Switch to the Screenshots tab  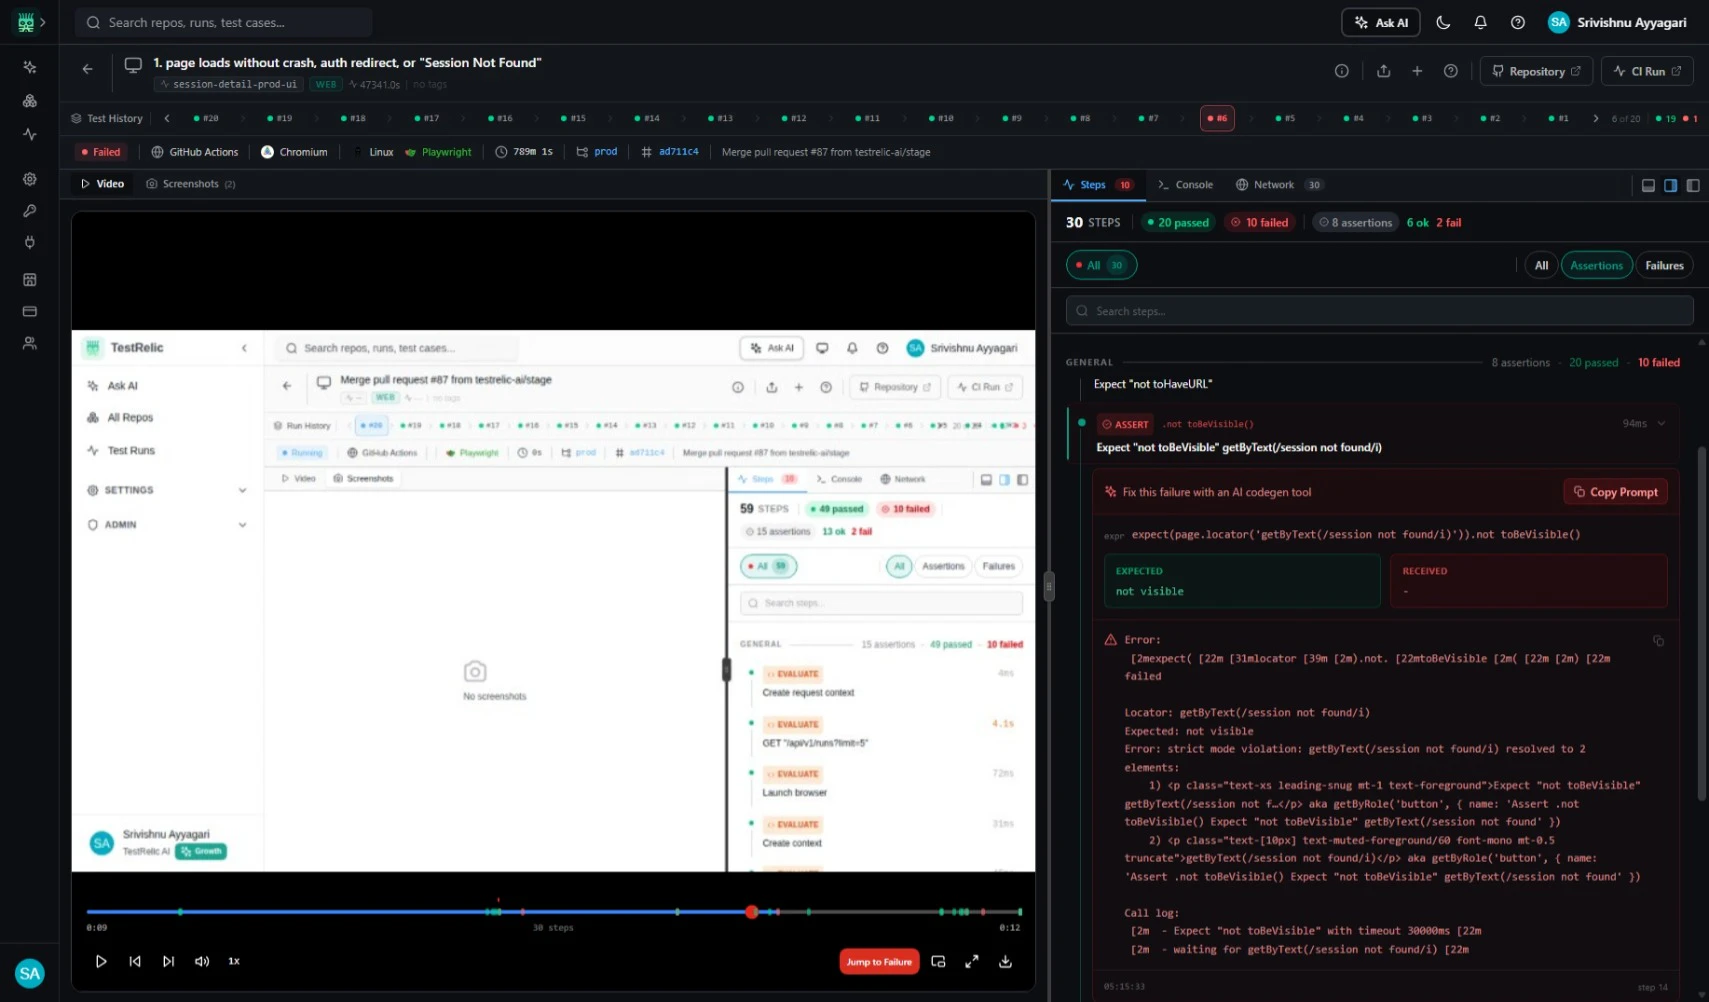[x=191, y=184]
